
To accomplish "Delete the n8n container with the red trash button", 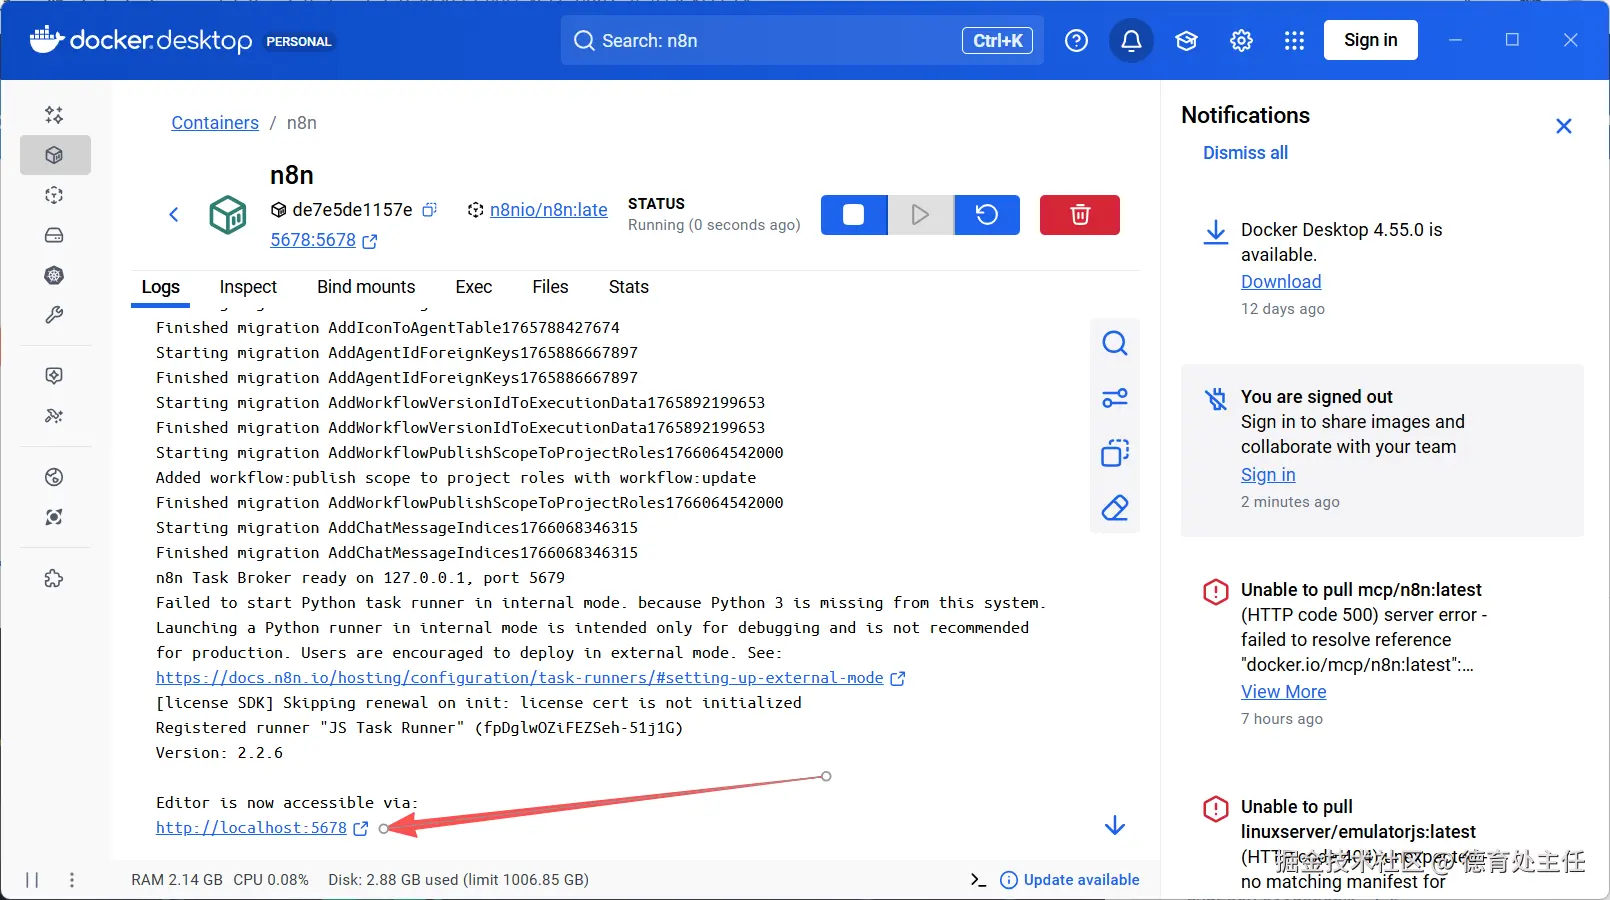I will 1080,215.
